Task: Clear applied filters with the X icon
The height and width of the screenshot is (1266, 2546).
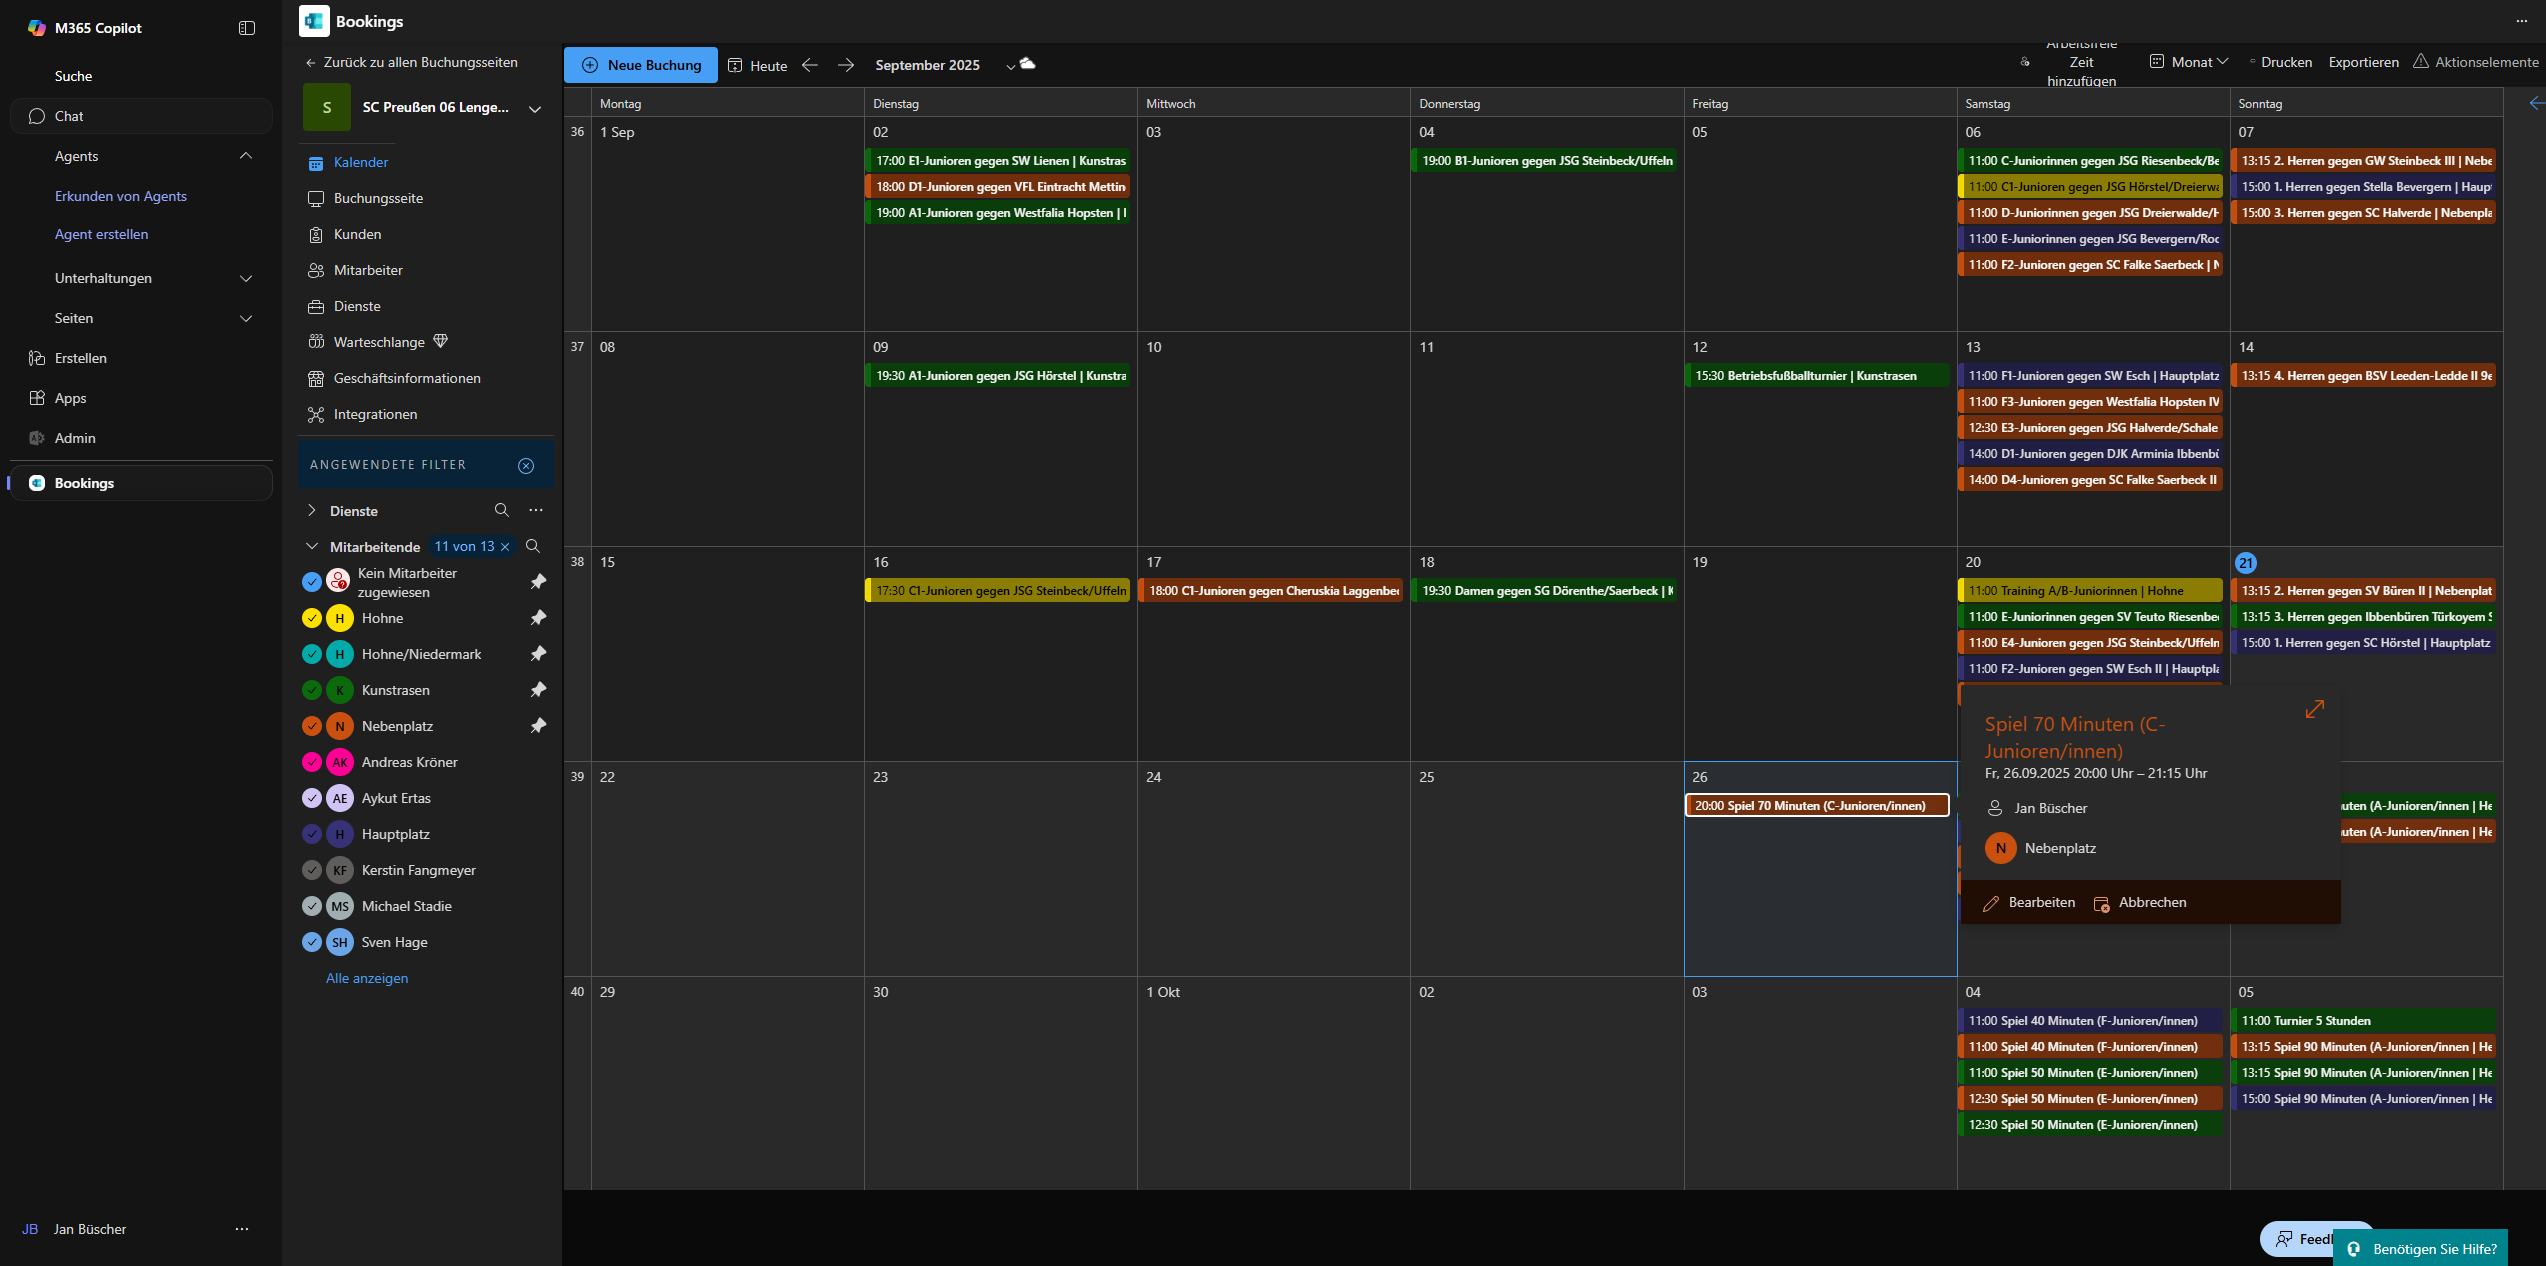Action: [526, 466]
